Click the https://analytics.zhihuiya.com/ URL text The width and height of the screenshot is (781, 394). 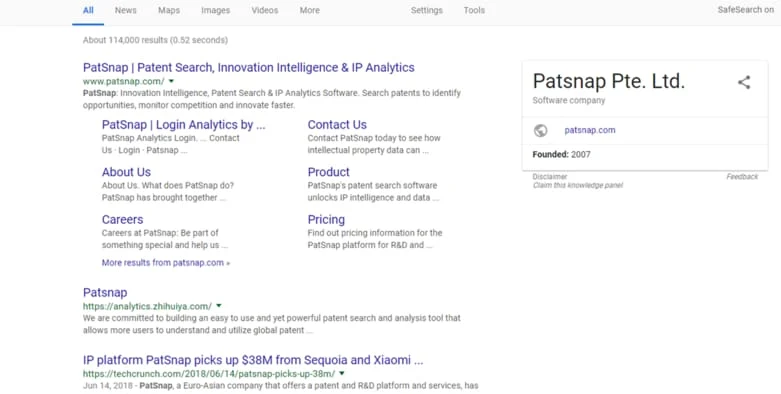coord(147,306)
